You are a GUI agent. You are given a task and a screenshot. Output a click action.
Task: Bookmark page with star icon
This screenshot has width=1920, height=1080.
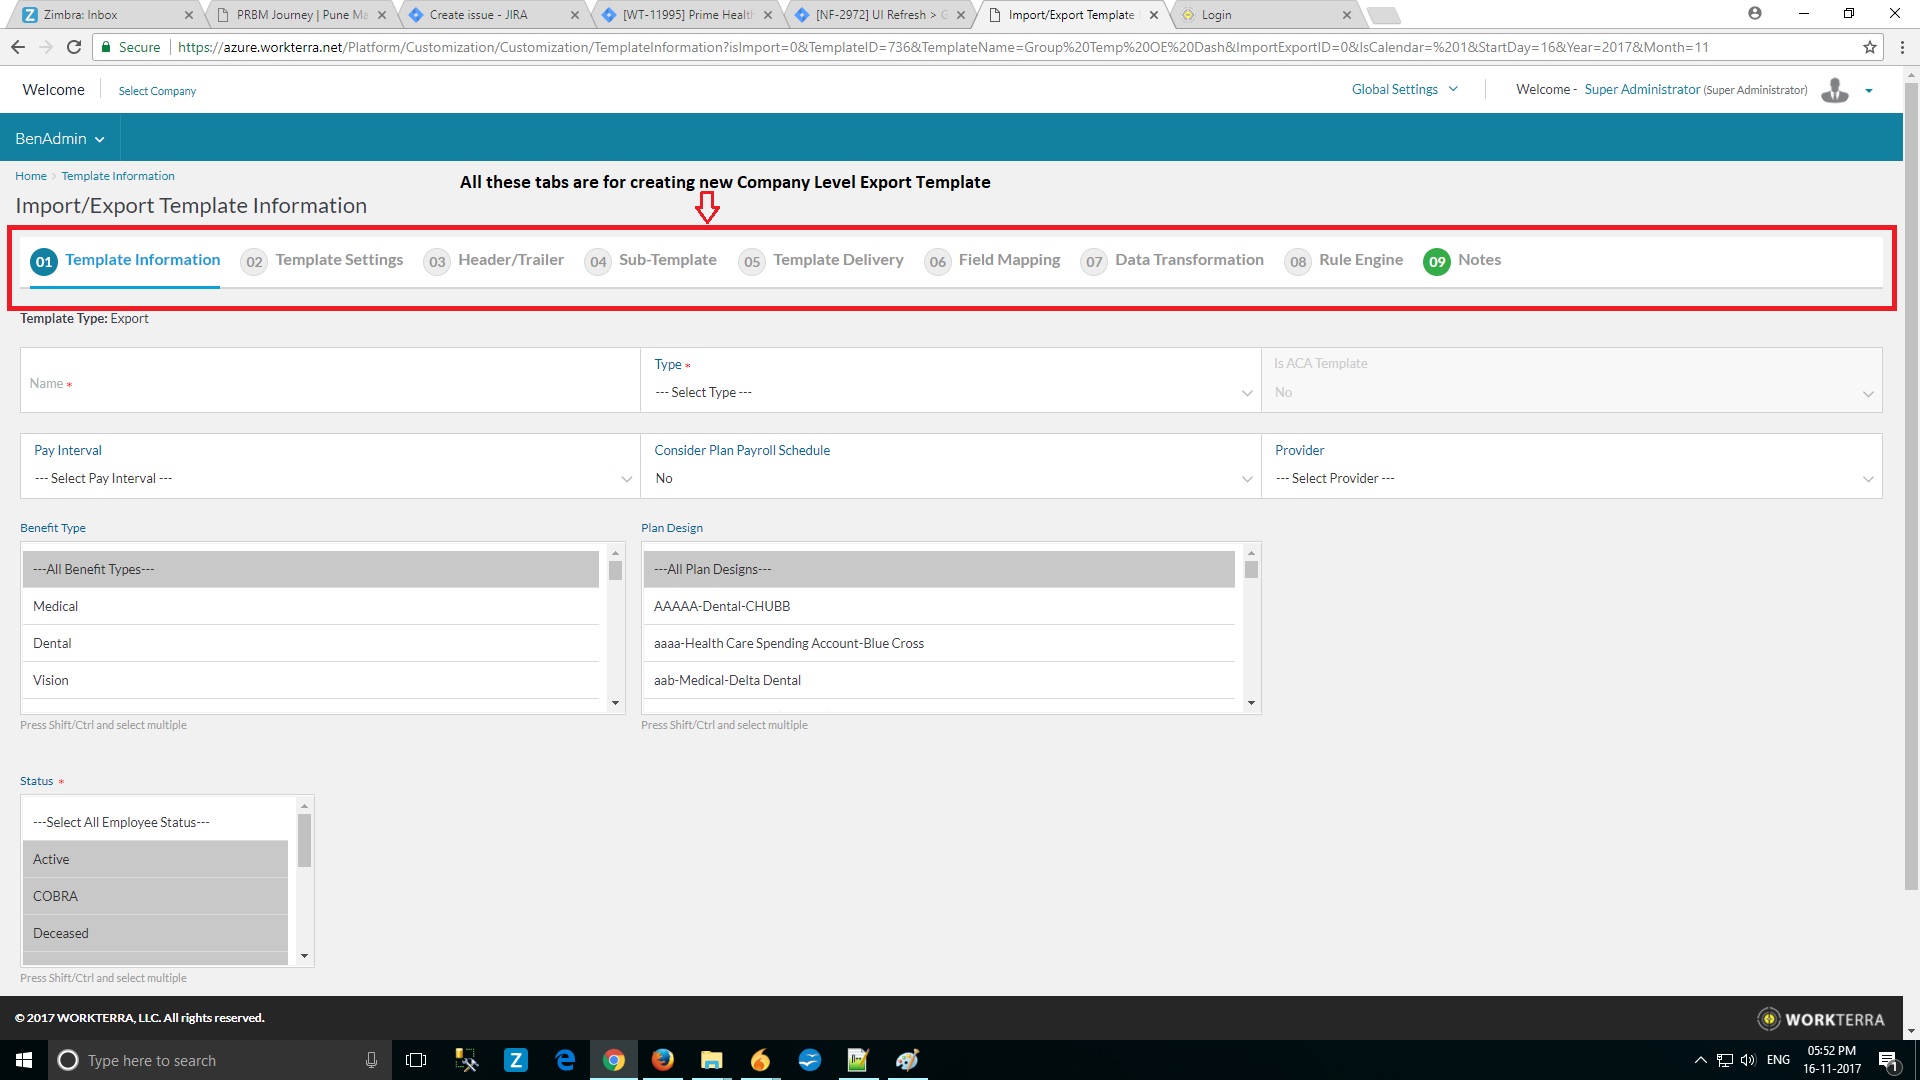pos(1869,47)
